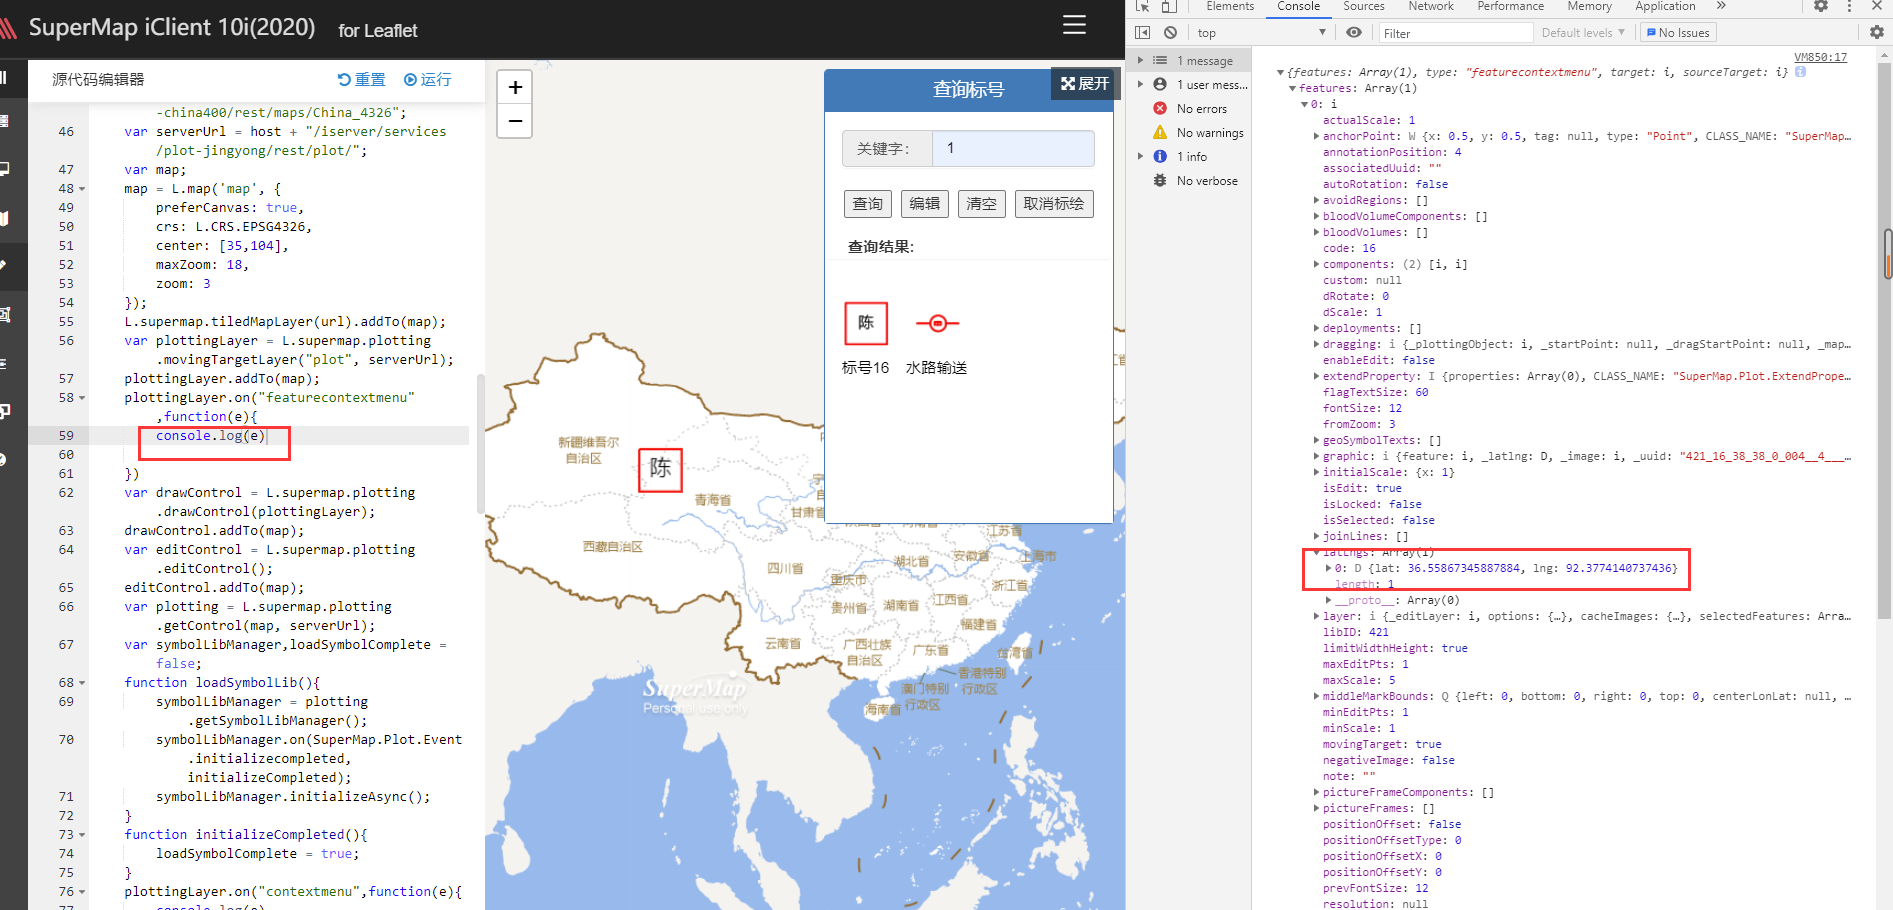The height and width of the screenshot is (910, 1893).
Task: Switch to the Sources tab
Action: point(1364,6)
